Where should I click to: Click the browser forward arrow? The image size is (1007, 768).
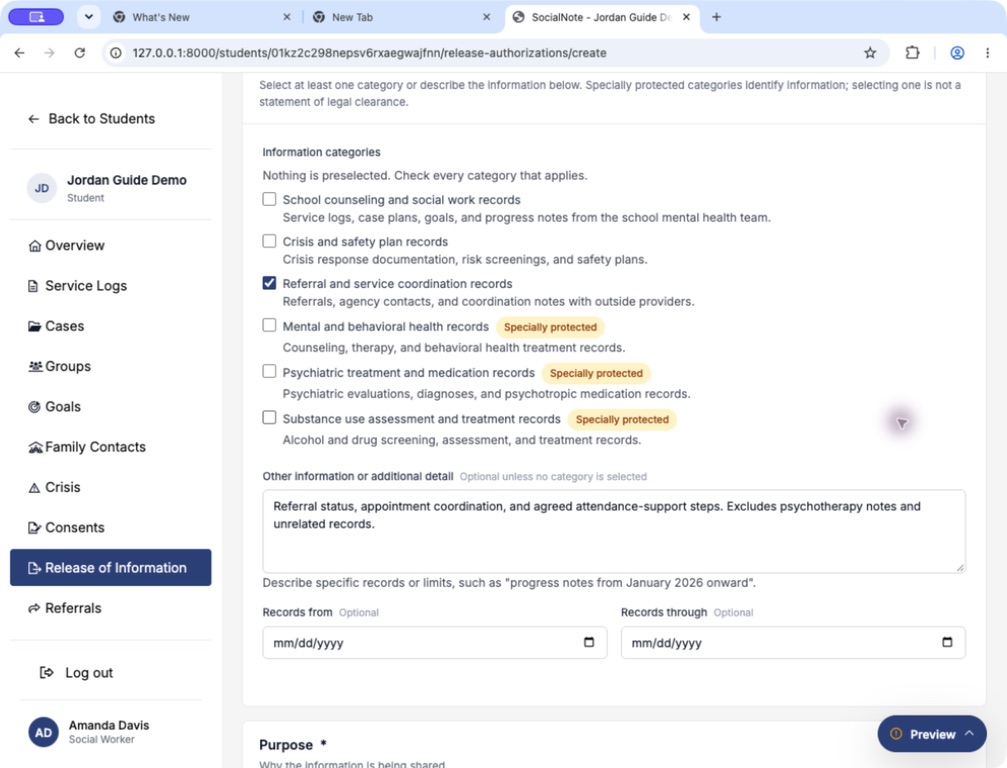pyautogui.click(x=49, y=53)
